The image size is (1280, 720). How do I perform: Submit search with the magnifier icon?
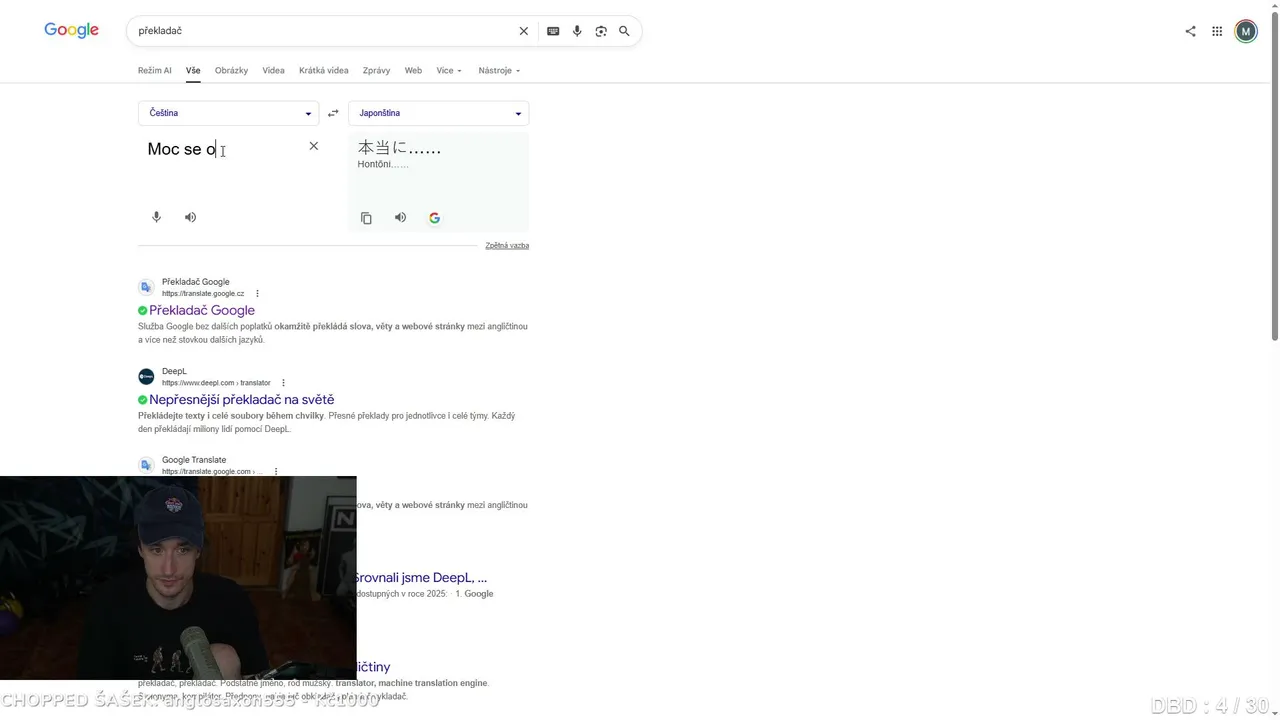pos(624,31)
